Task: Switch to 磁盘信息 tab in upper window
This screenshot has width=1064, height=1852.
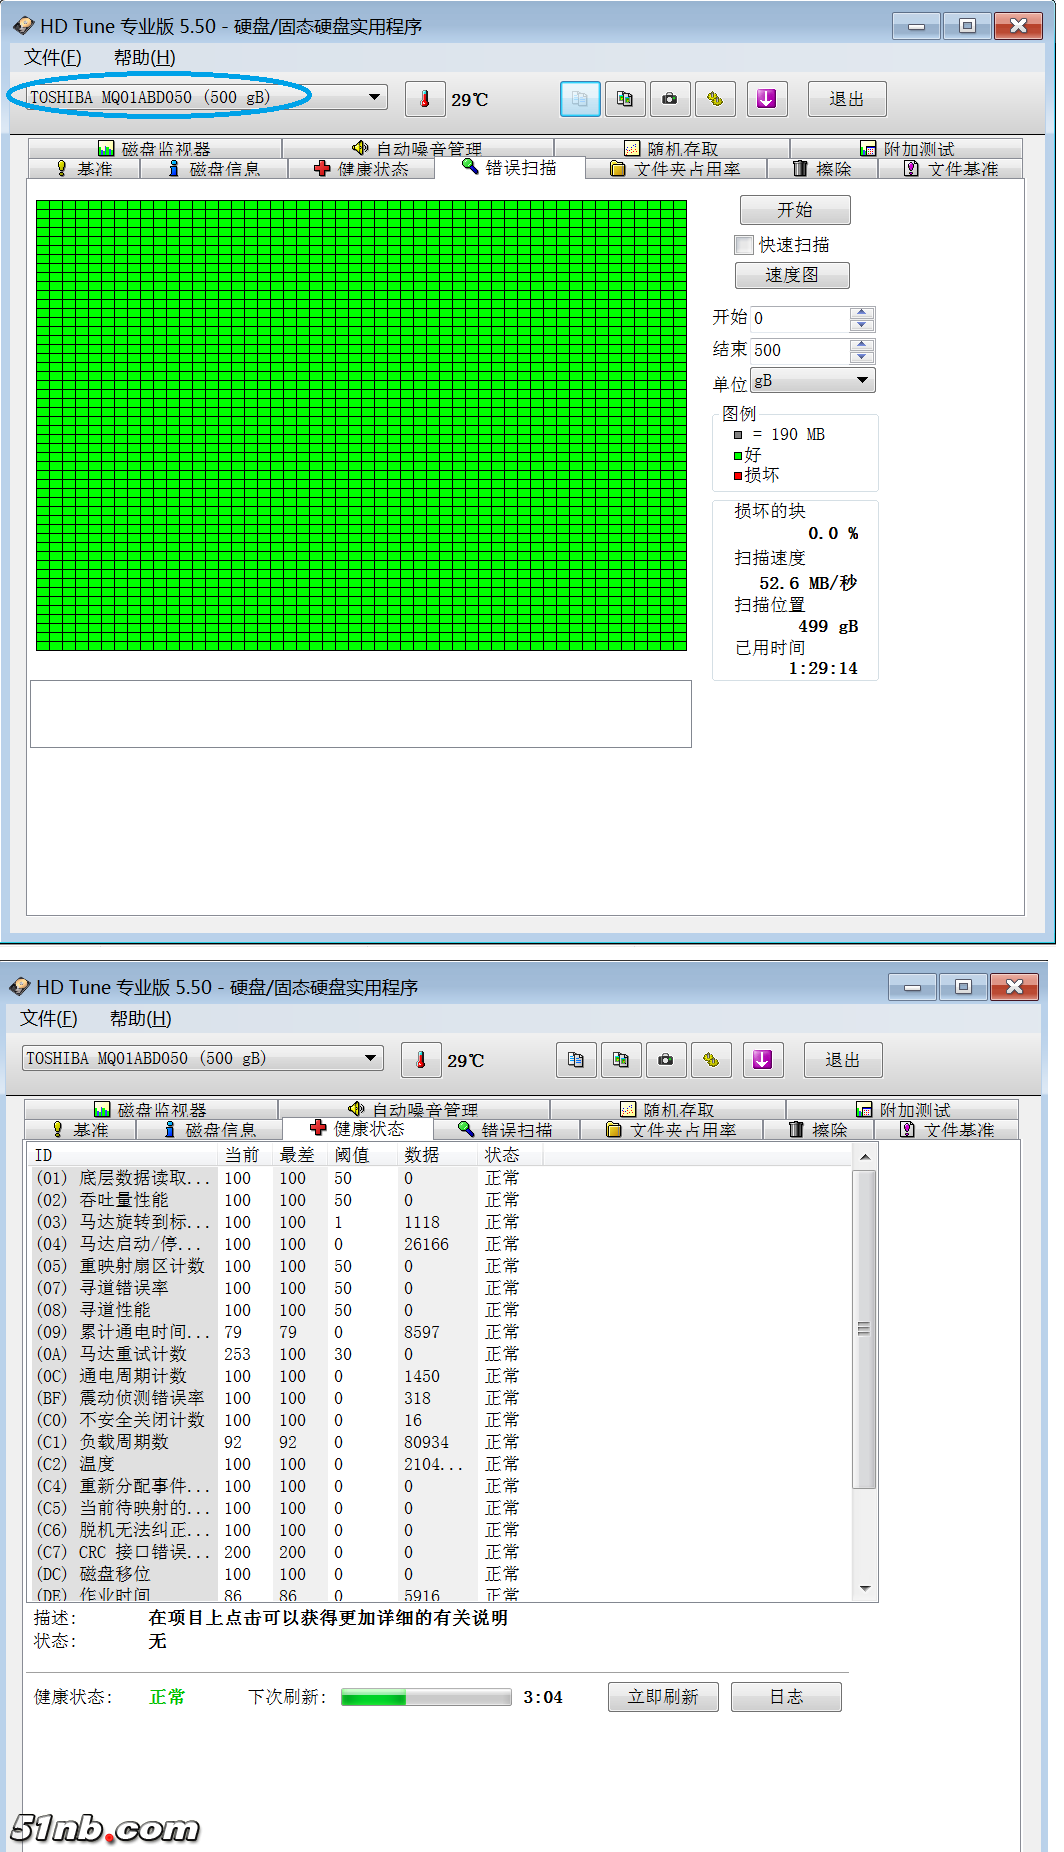Action: point(214,169)
